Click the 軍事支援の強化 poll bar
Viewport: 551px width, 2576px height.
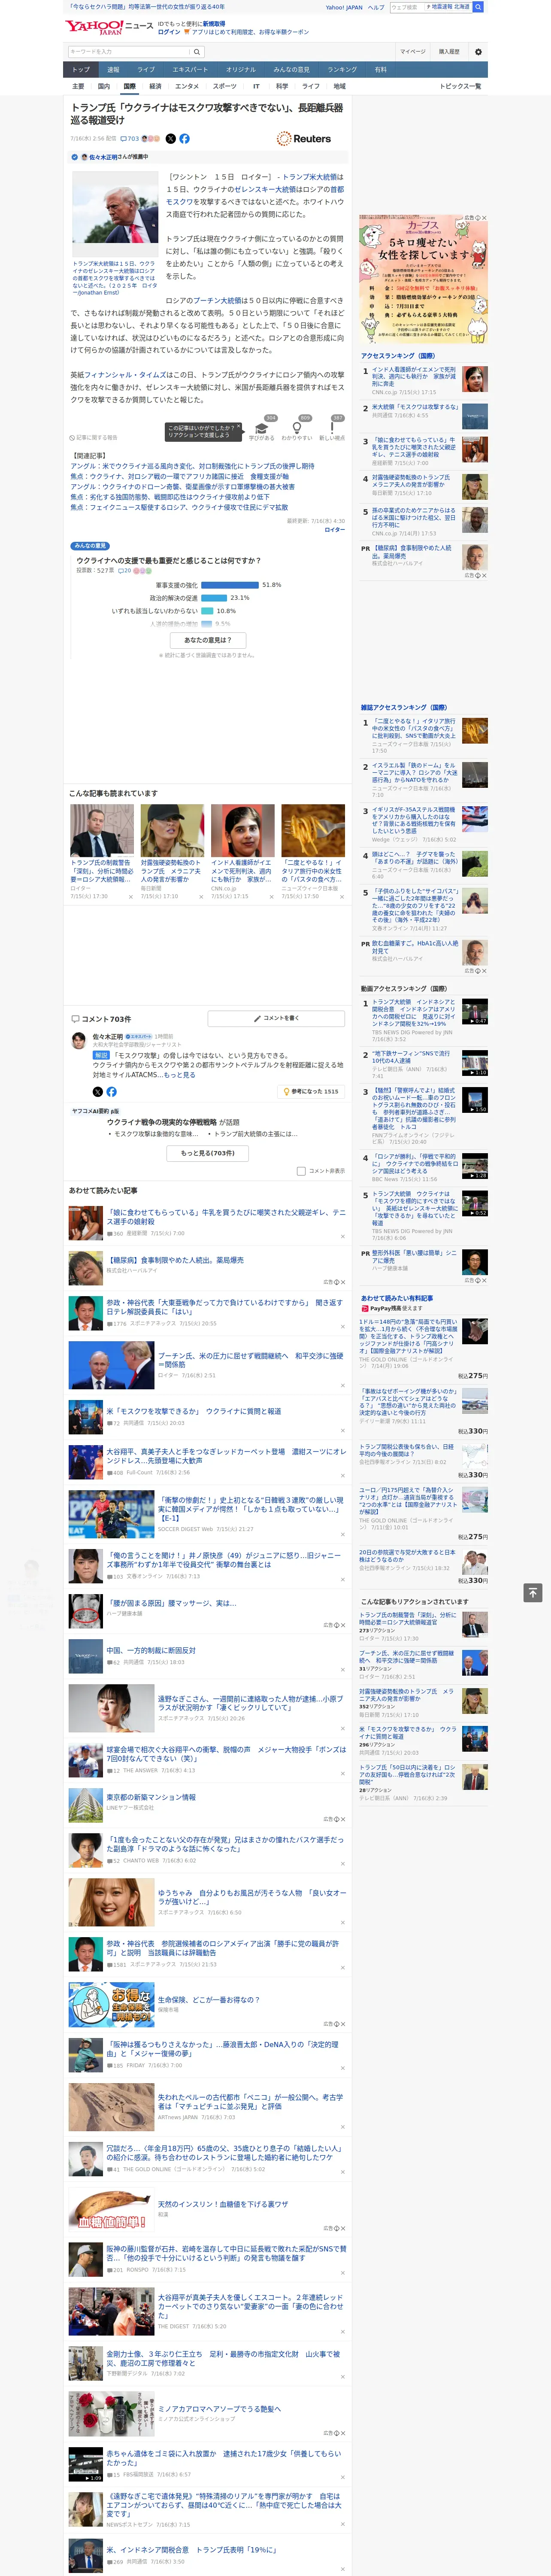230,585
